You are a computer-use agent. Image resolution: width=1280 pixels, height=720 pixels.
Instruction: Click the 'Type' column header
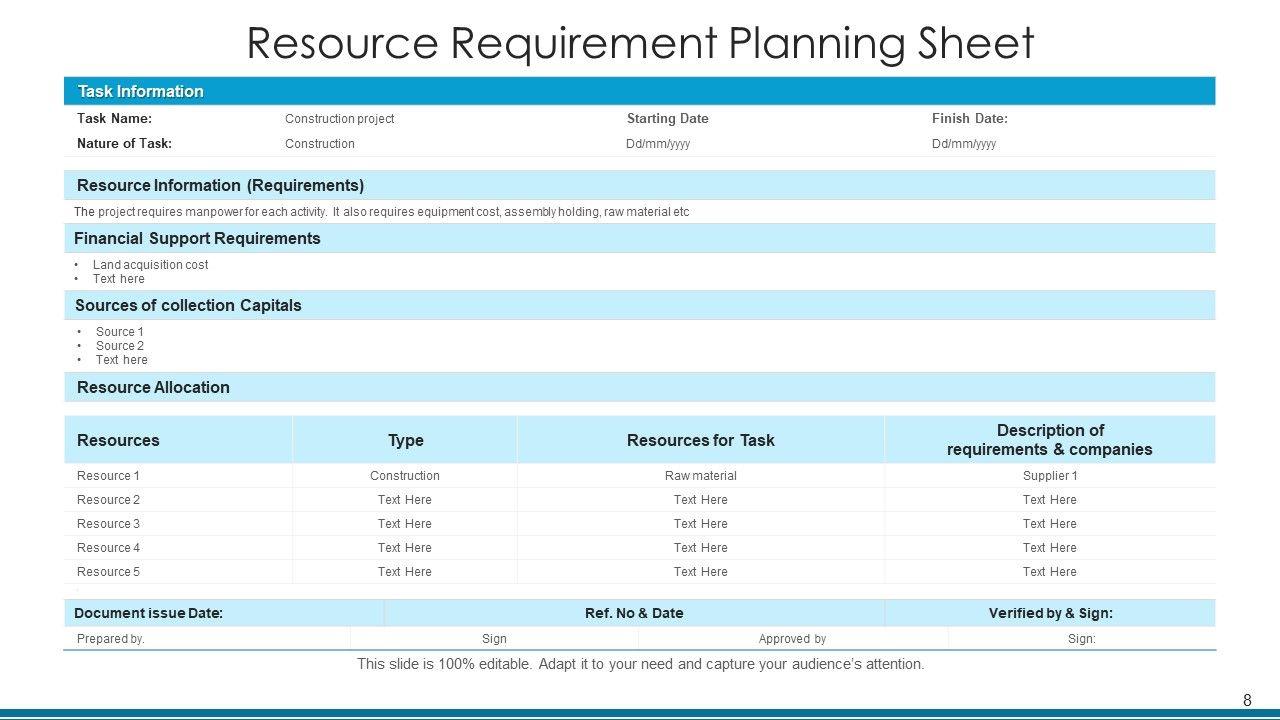[405, 440]
